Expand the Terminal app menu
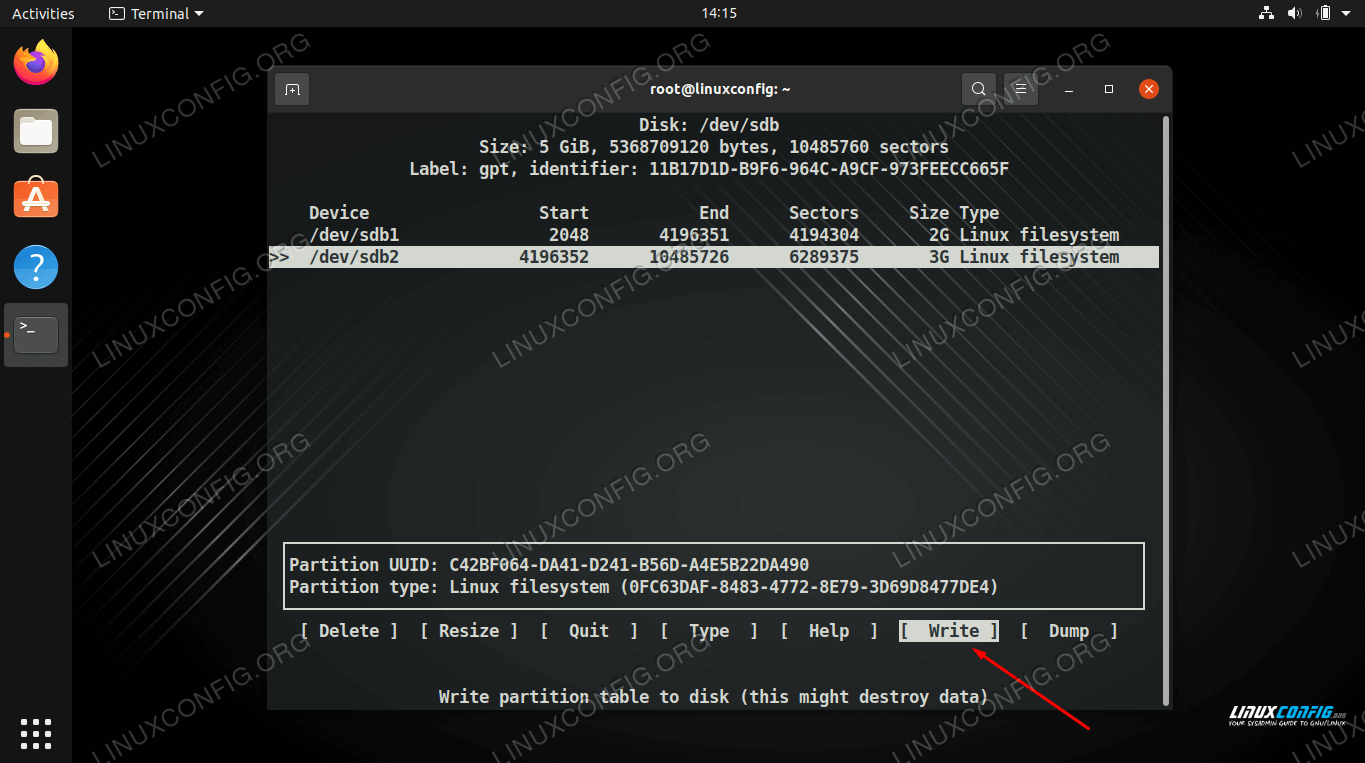Screen dimensions: 1365x763 [x=156, y=13]
